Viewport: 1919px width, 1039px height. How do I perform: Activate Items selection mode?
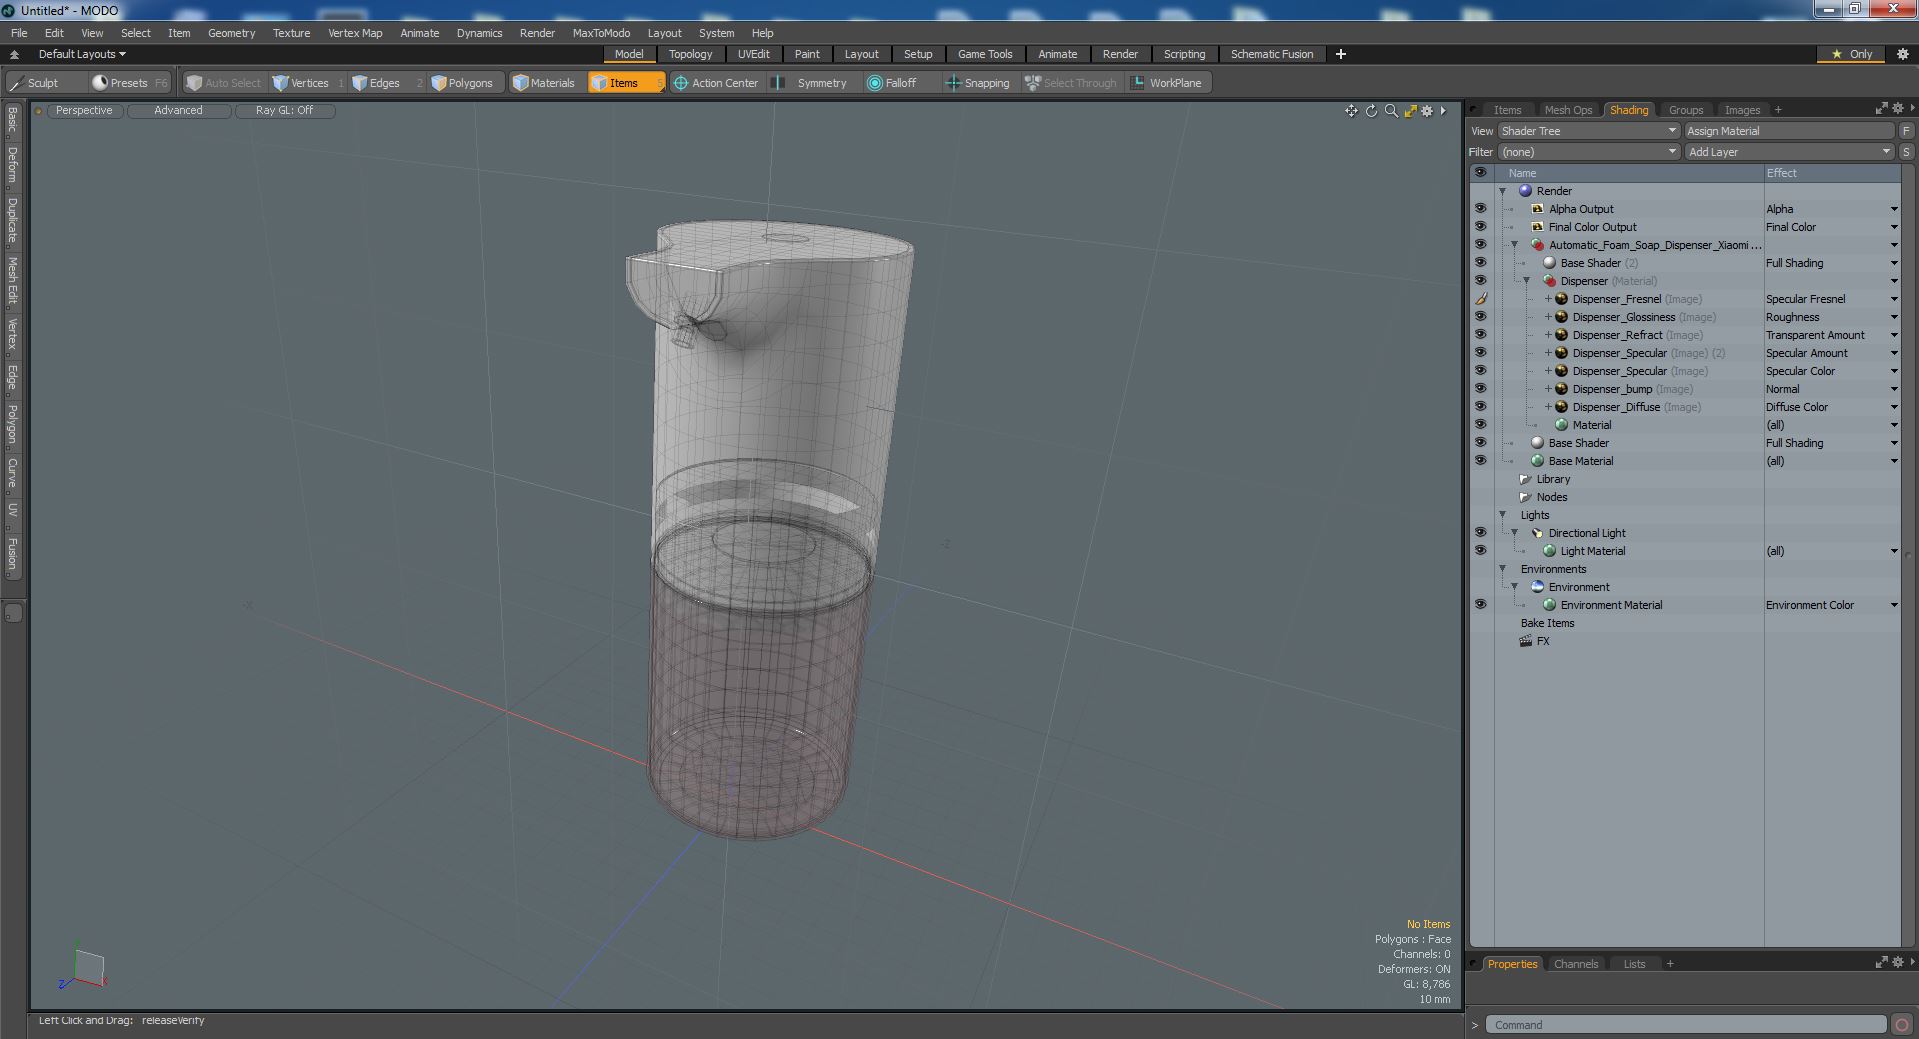625,83
